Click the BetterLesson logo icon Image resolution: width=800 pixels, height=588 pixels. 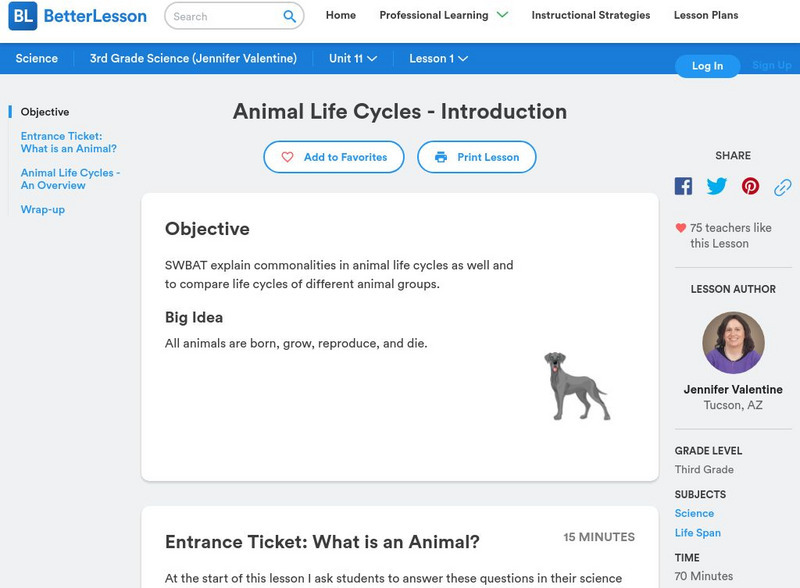23,16
